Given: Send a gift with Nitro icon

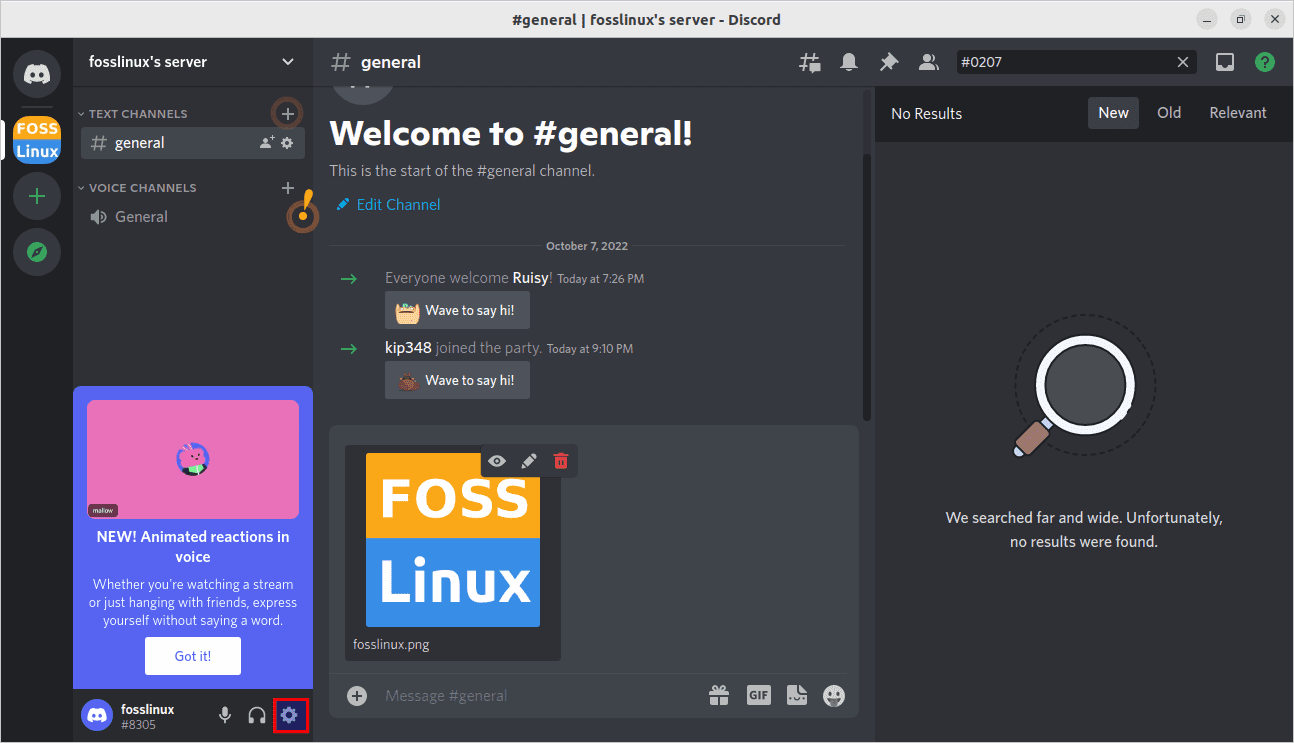Looking at the screenshot, I should click(719, 695).
